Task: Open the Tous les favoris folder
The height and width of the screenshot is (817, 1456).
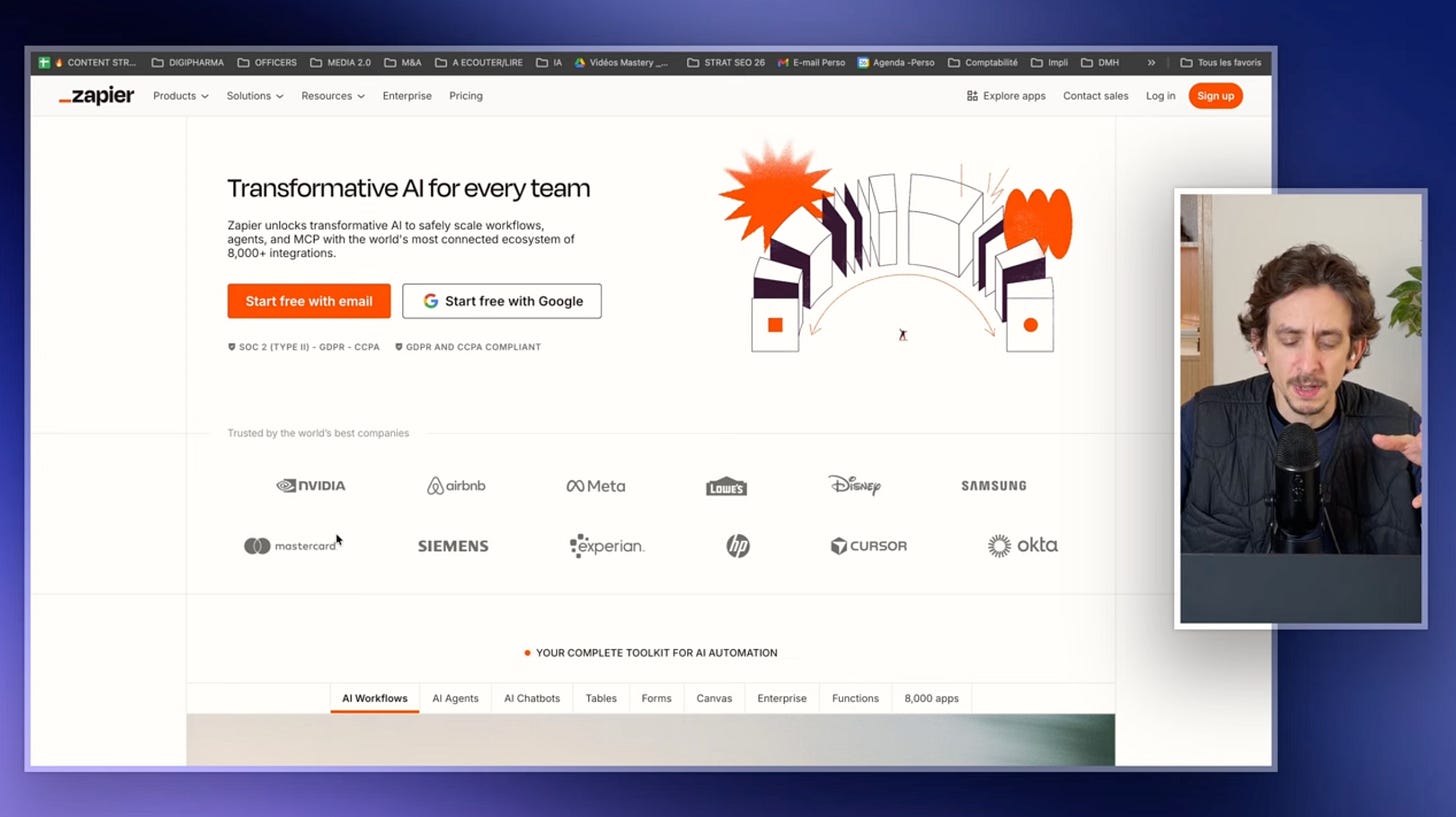Action: coord(1221,62)
